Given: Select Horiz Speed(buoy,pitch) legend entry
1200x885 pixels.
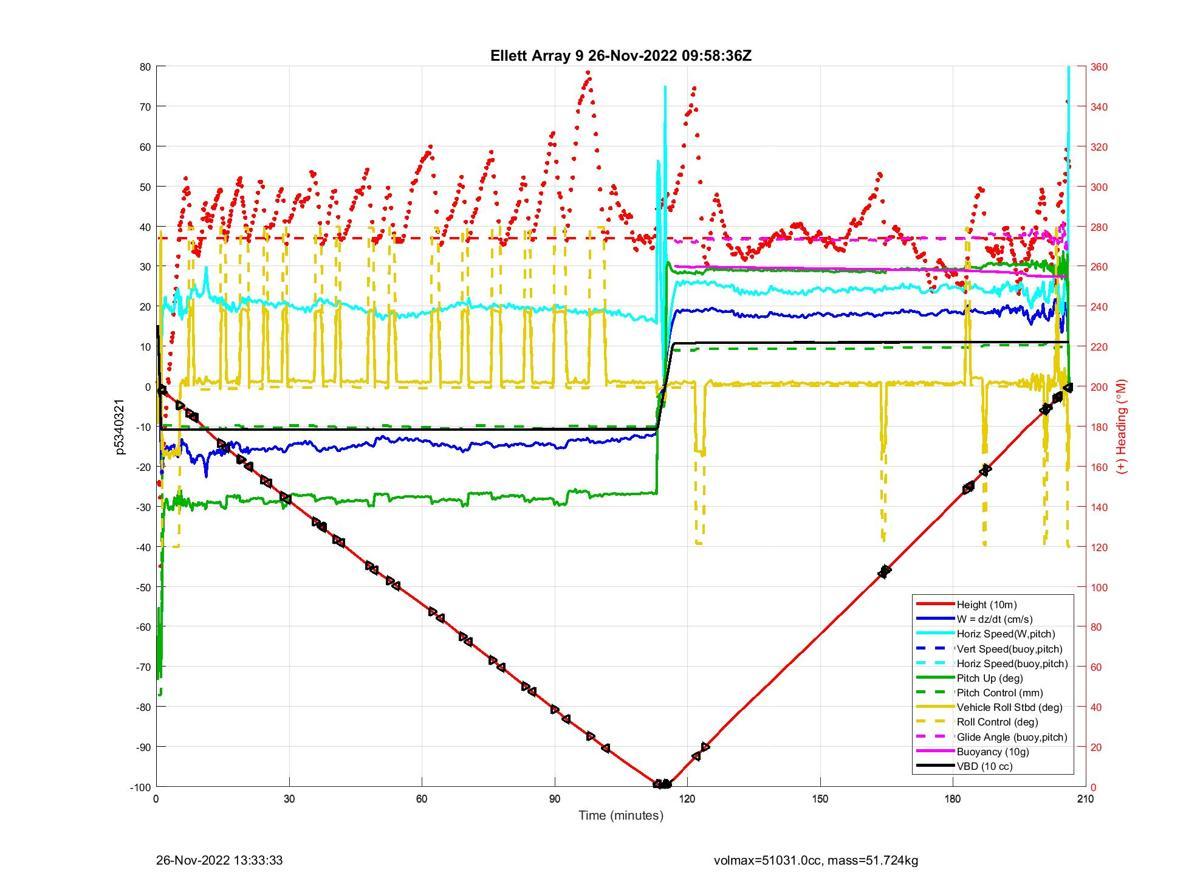Looking at the screenshot, I should pos(993,663).
